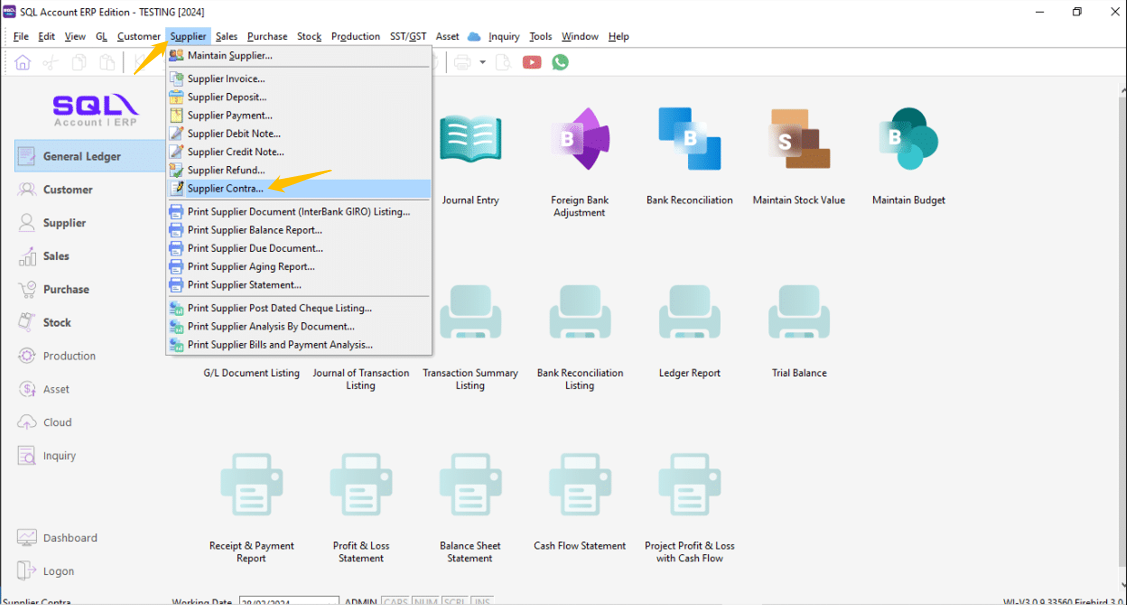Click the cloud icon in the menu bar
Screen dimensions: 1127x605
[474, 36]
